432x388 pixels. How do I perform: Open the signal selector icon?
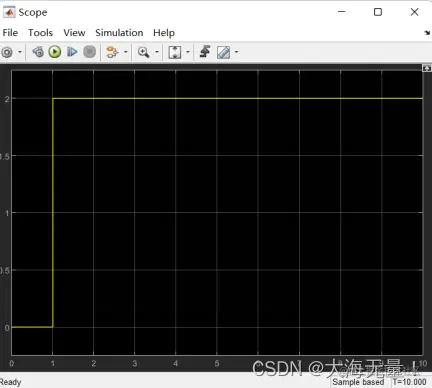click(112, 52)
